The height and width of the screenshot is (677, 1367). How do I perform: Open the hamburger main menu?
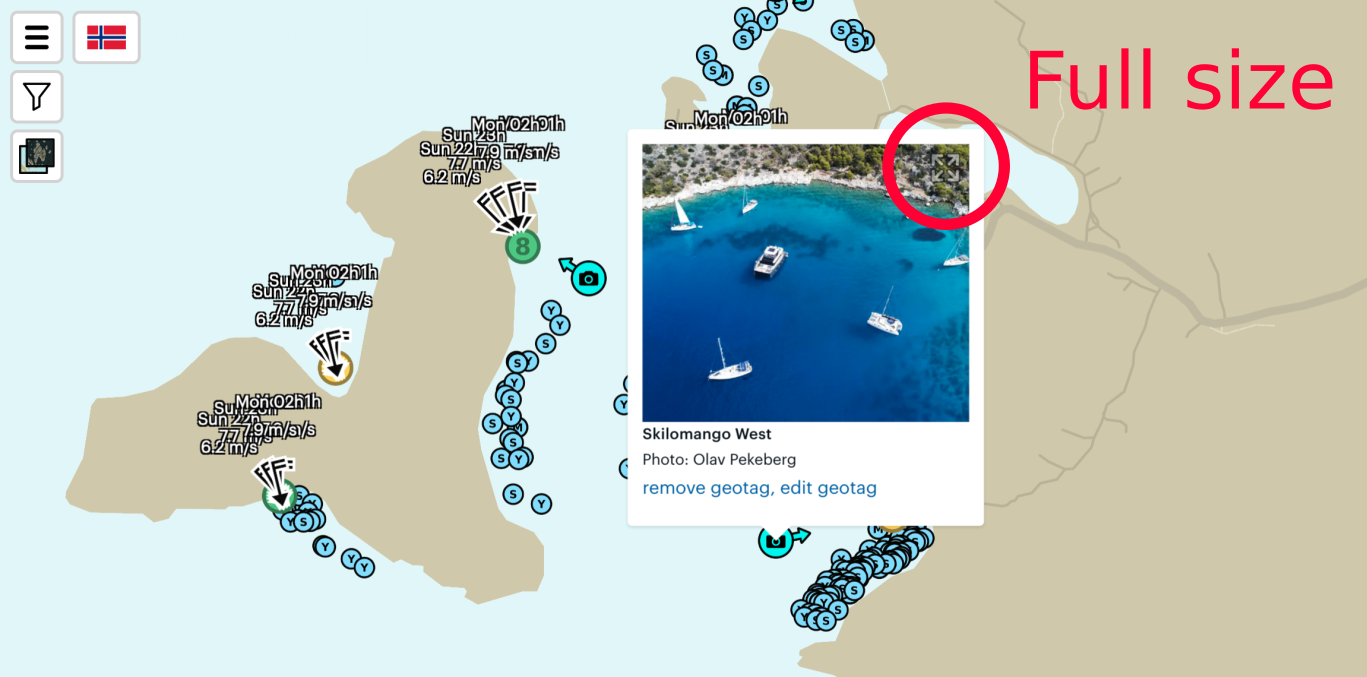click(37, 38)
